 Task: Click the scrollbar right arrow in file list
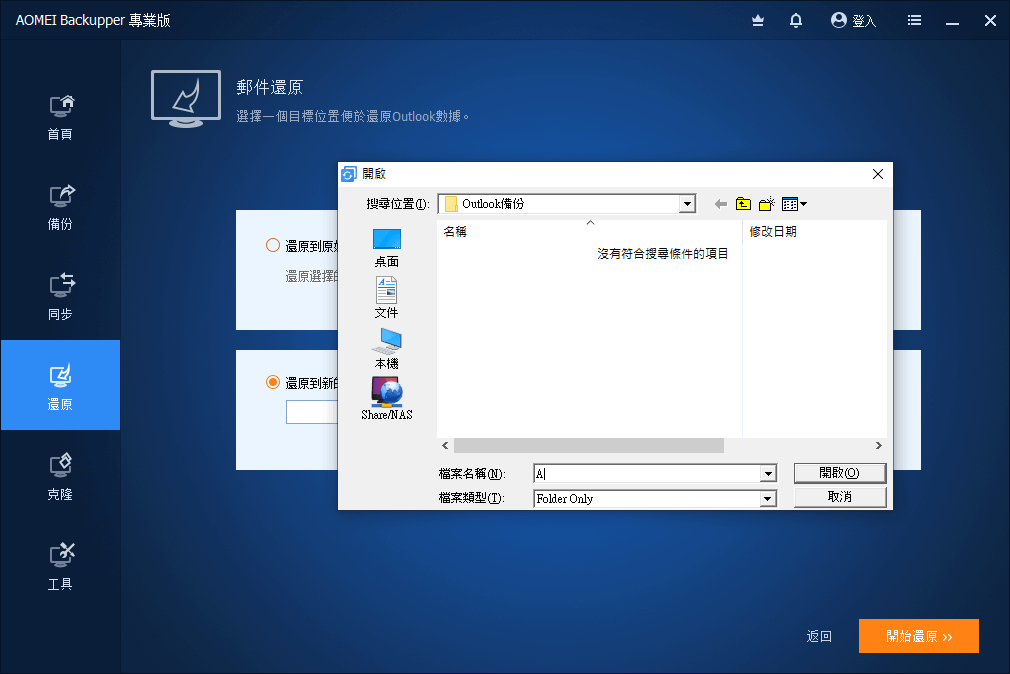(x=879, y=446)
